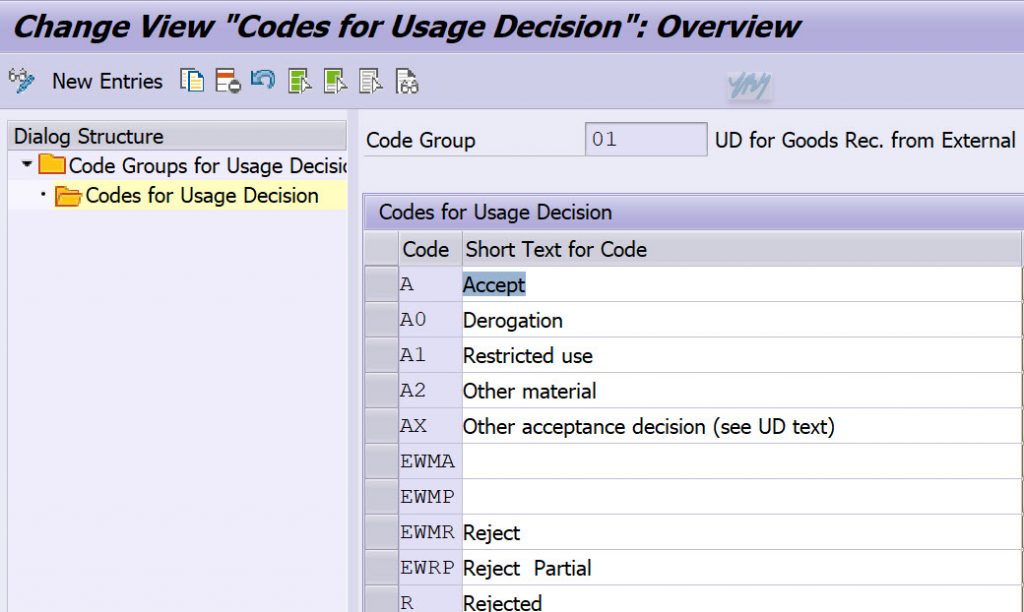Image resolution: width=1024 pixels, height=612 pixels.
Task: Collapse Code Groups for Usage Decision node
Action: click(x=26, y=164)
